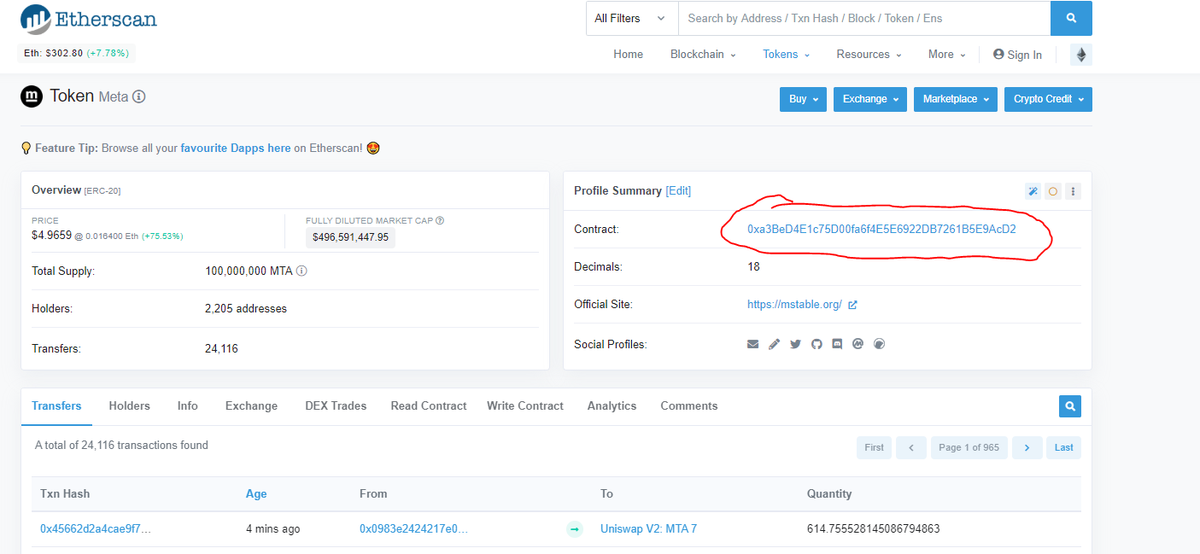Open the Exchange dropdown button
The height and width of the screenshot is (554, 1200).
tap(870, 99)
